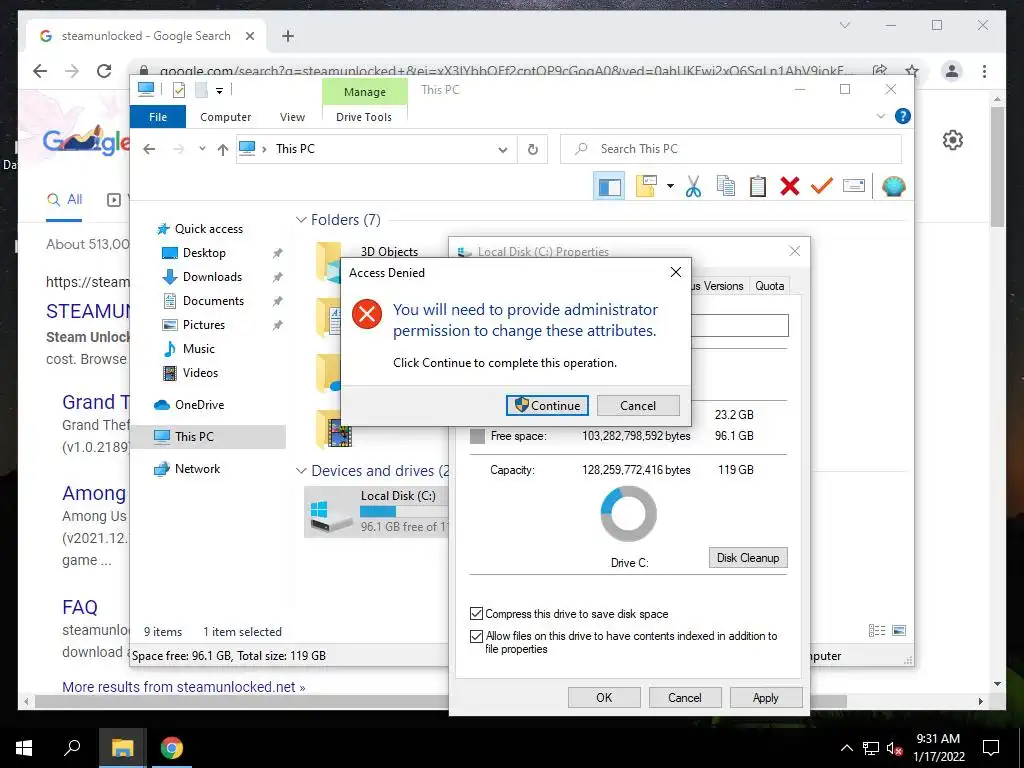Open the Windows Start menu
The height and width of the screenshot is (768, 1024).
(x=24, y=748)
